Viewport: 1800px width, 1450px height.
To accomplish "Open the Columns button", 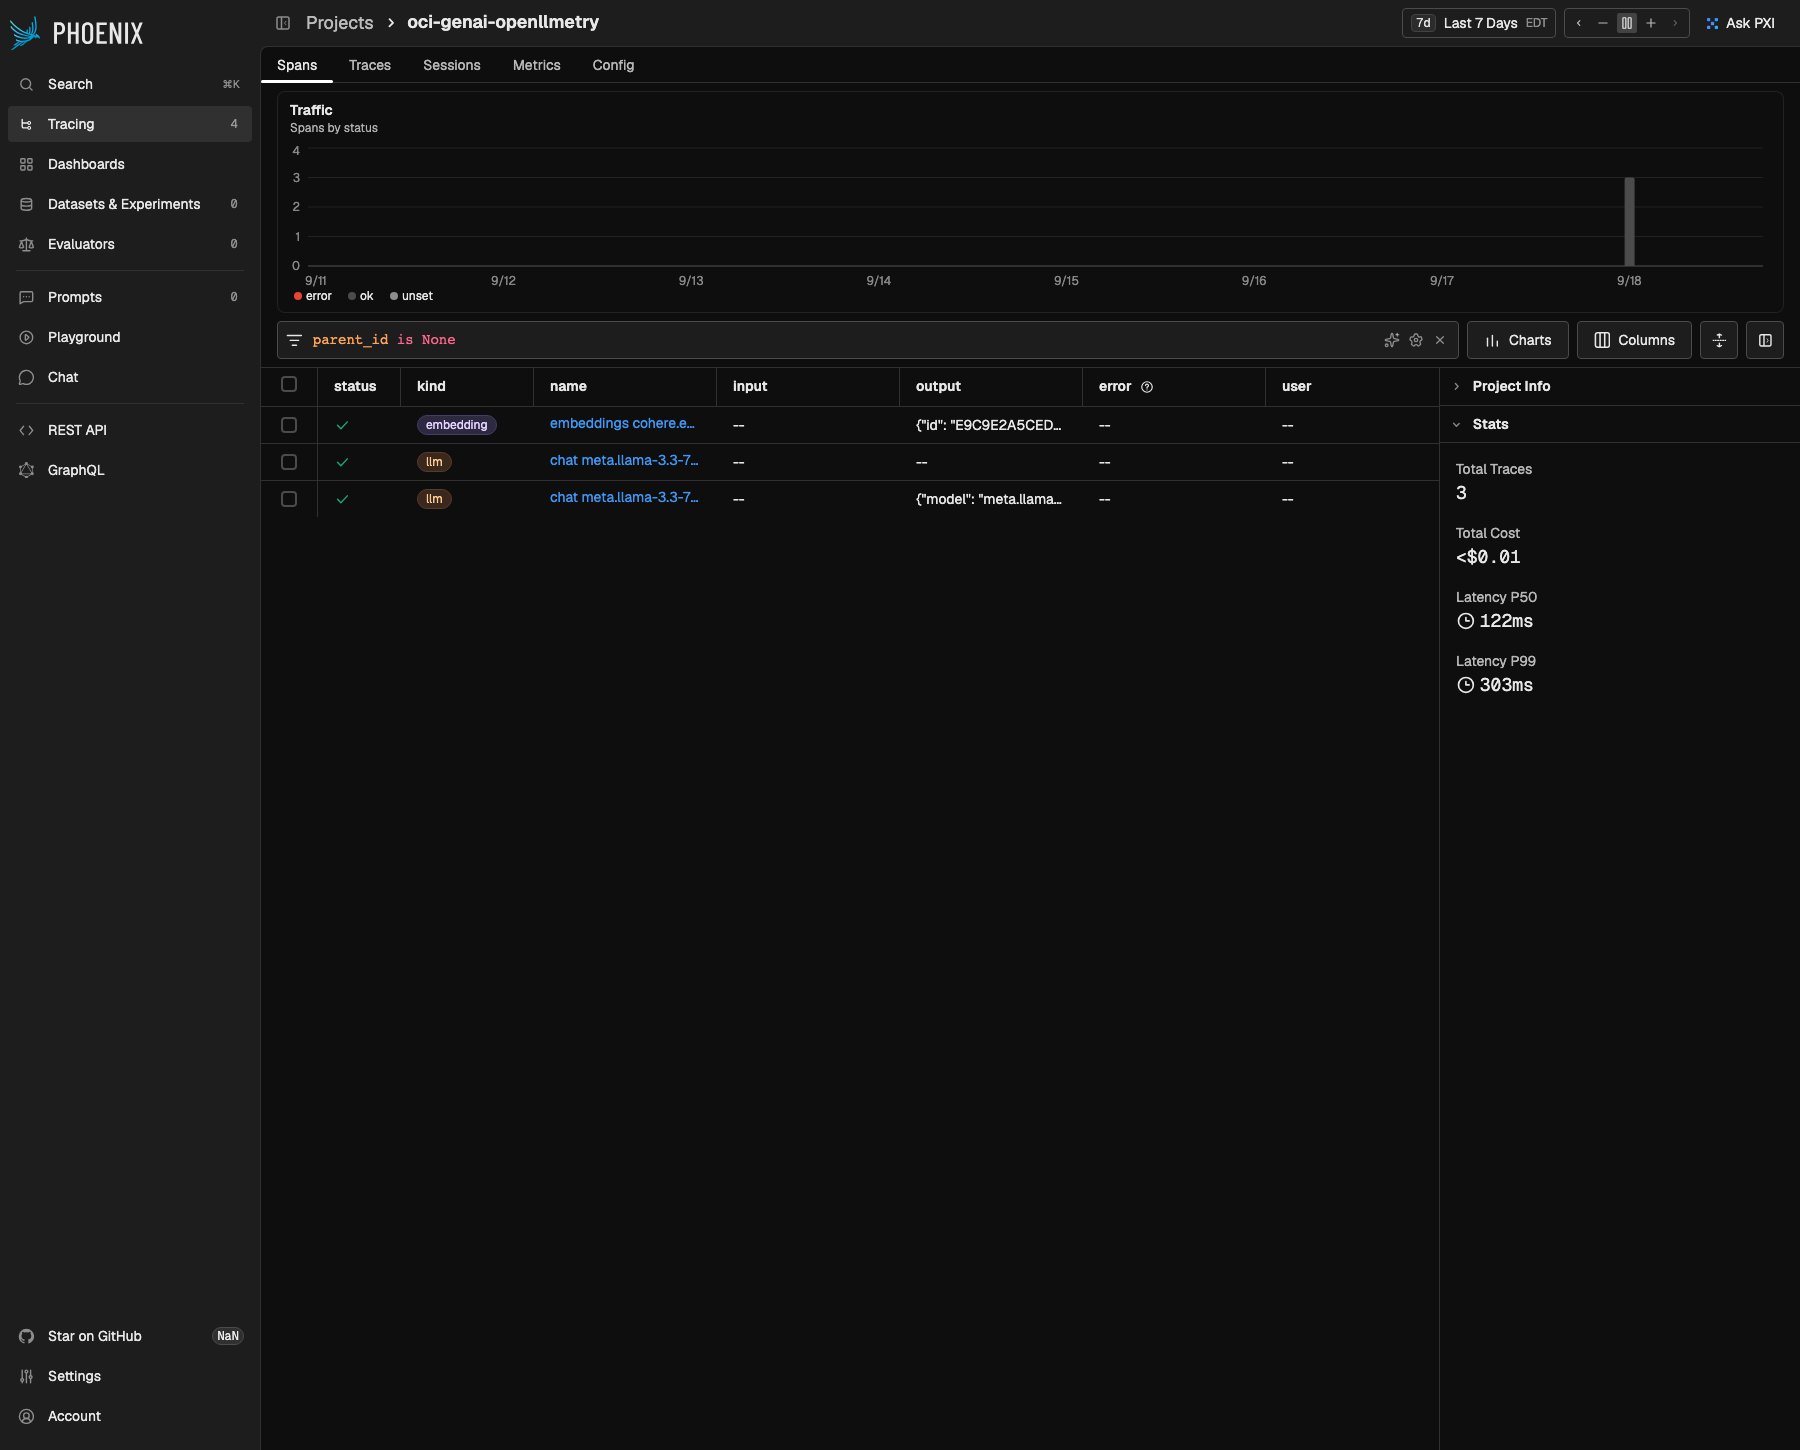I will (1634, 340).
